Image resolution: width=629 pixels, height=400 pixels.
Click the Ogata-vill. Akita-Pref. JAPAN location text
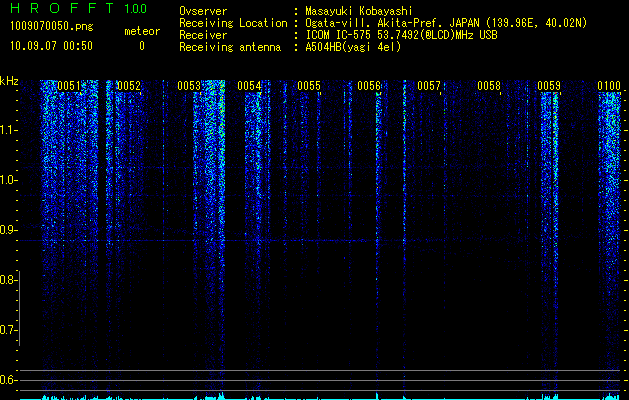[x=445, y=23]
